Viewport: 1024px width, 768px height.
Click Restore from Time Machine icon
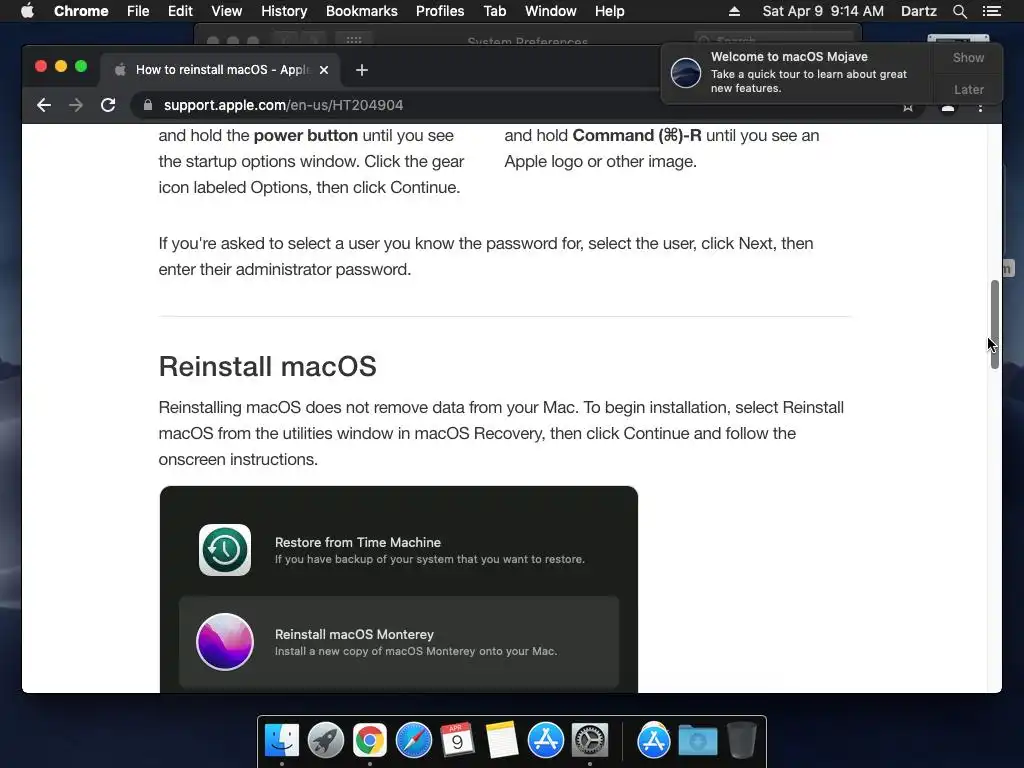225,550
